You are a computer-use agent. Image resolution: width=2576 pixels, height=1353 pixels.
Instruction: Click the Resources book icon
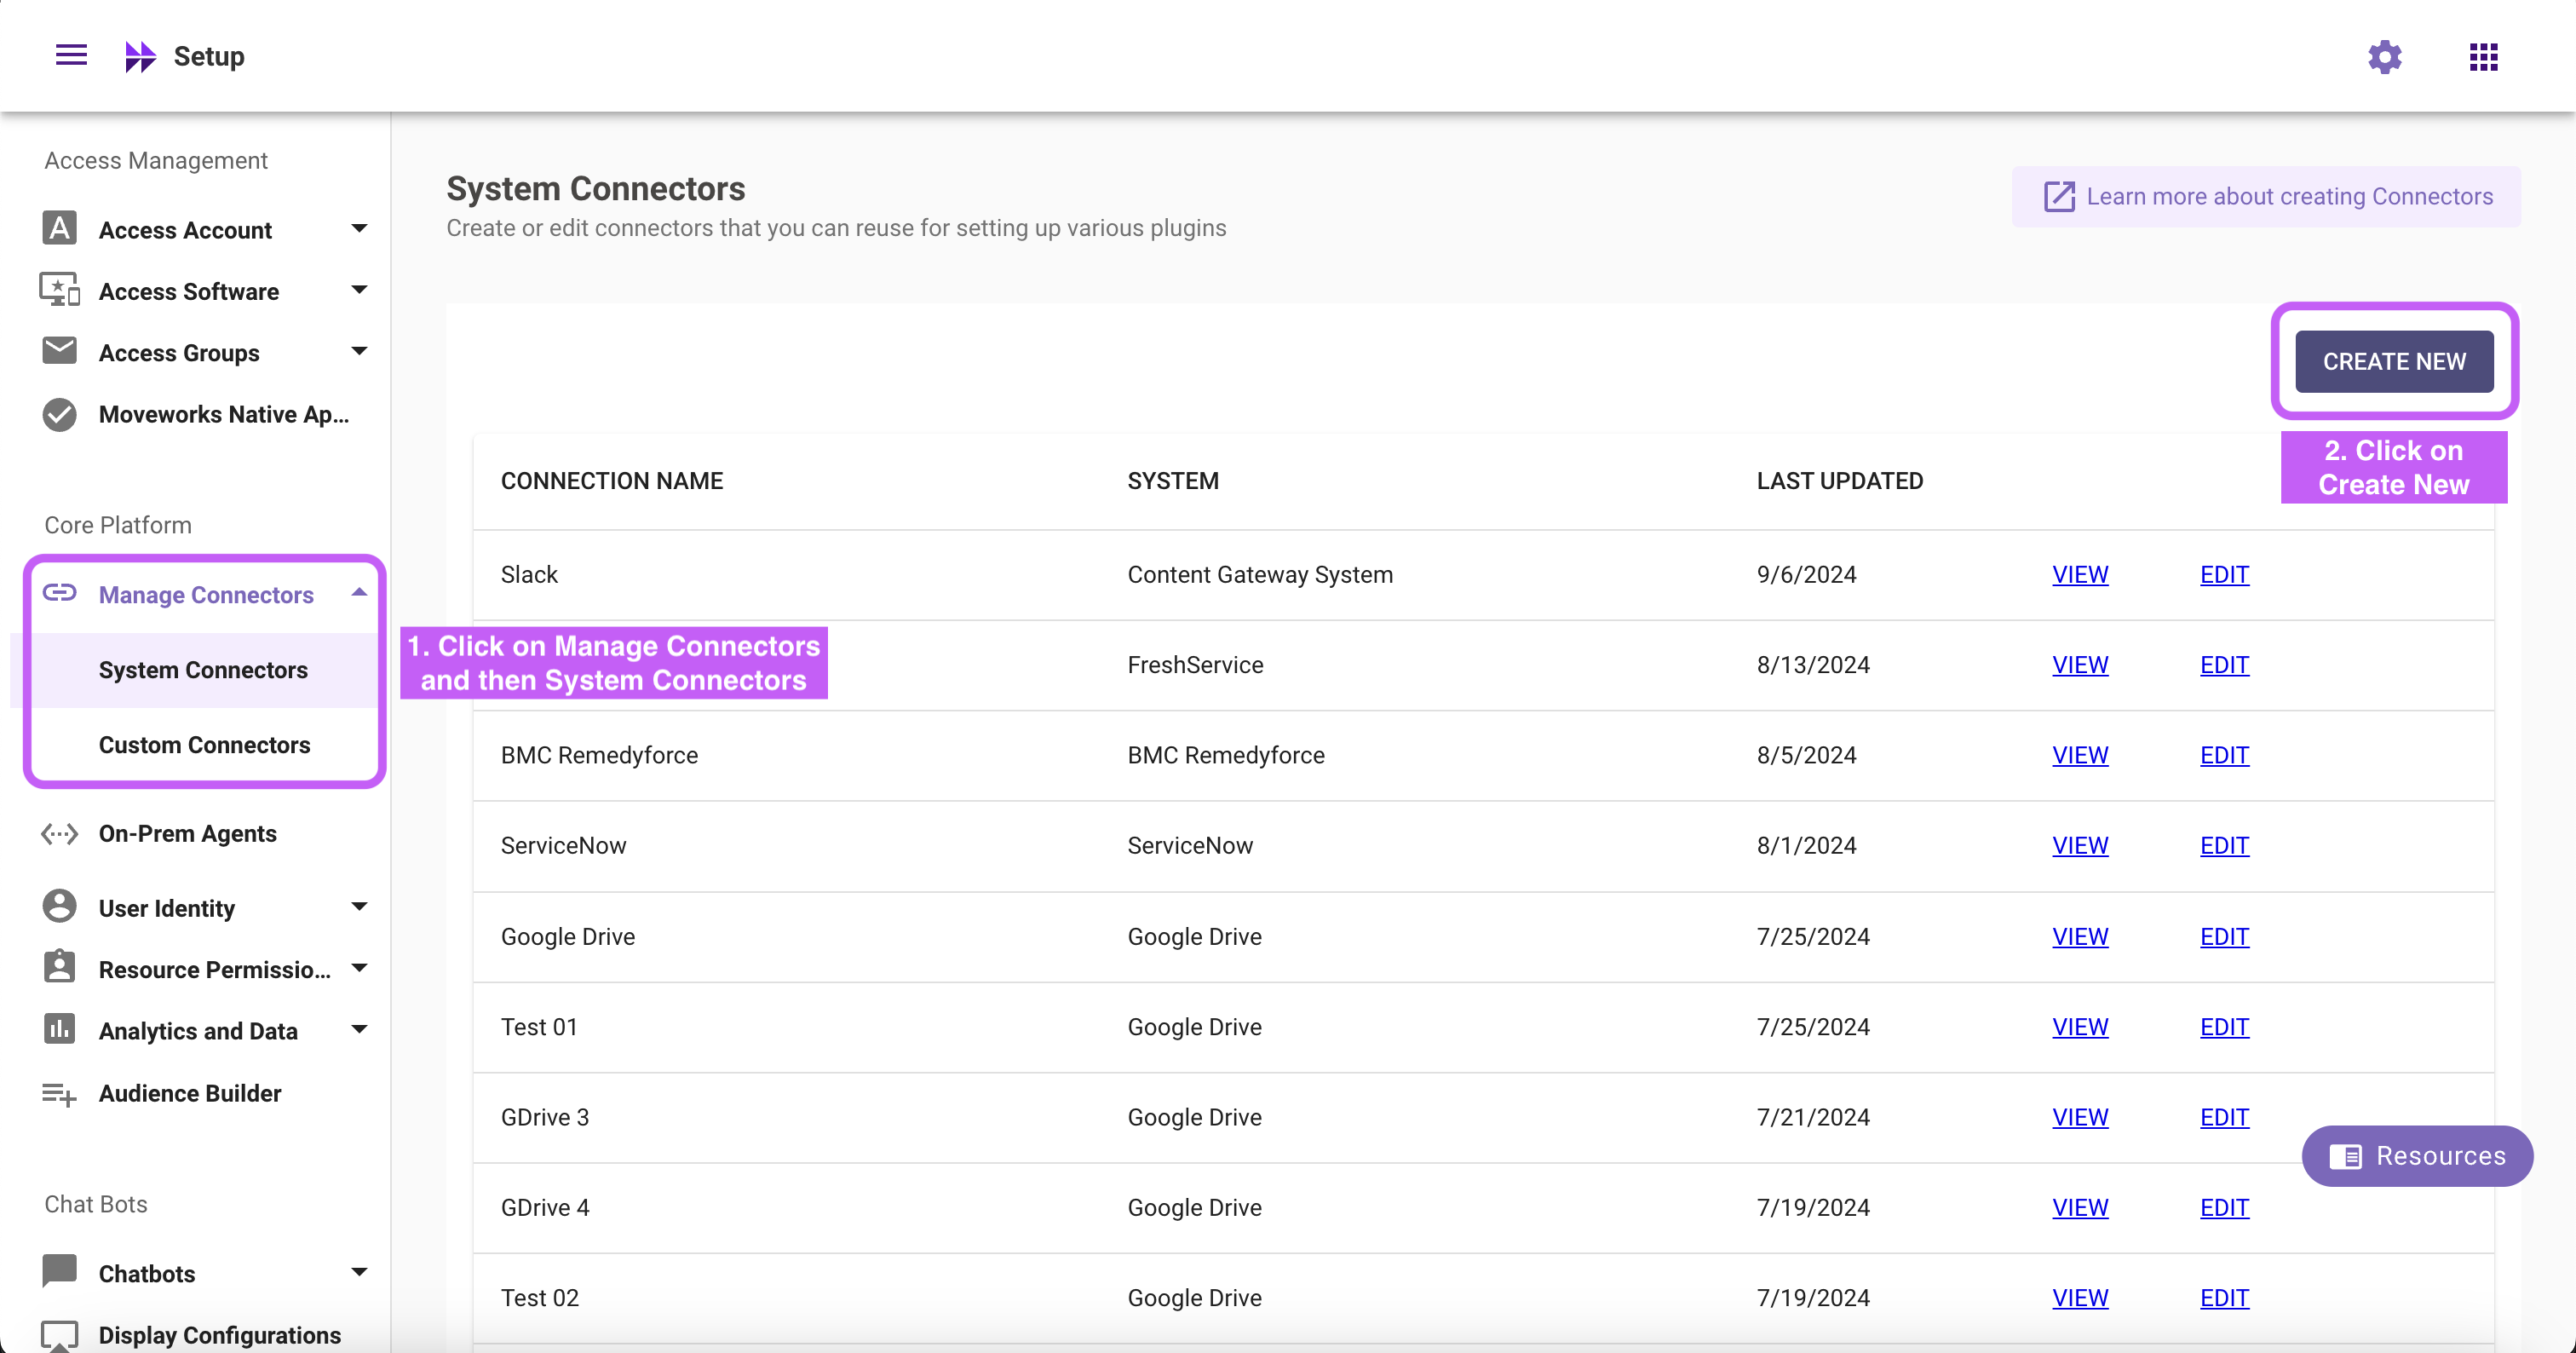pos(2345,1157)
